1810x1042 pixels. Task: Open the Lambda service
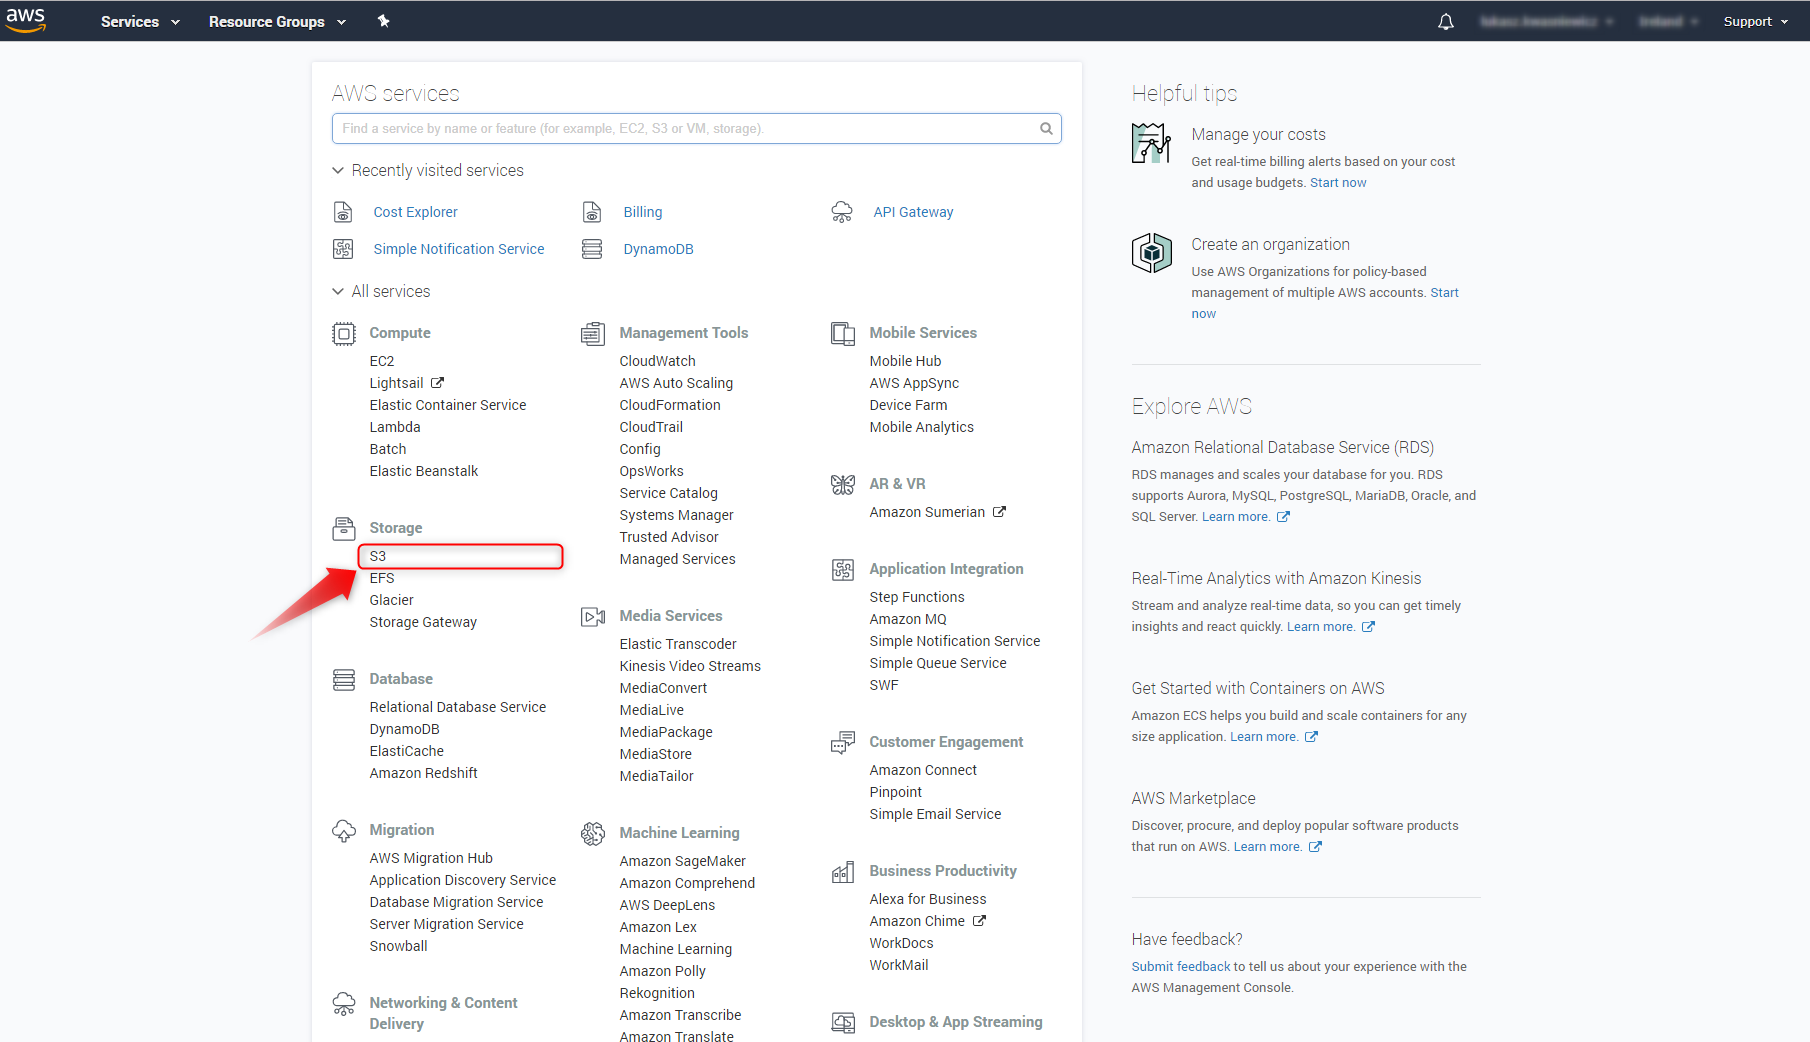click(395, 427)
